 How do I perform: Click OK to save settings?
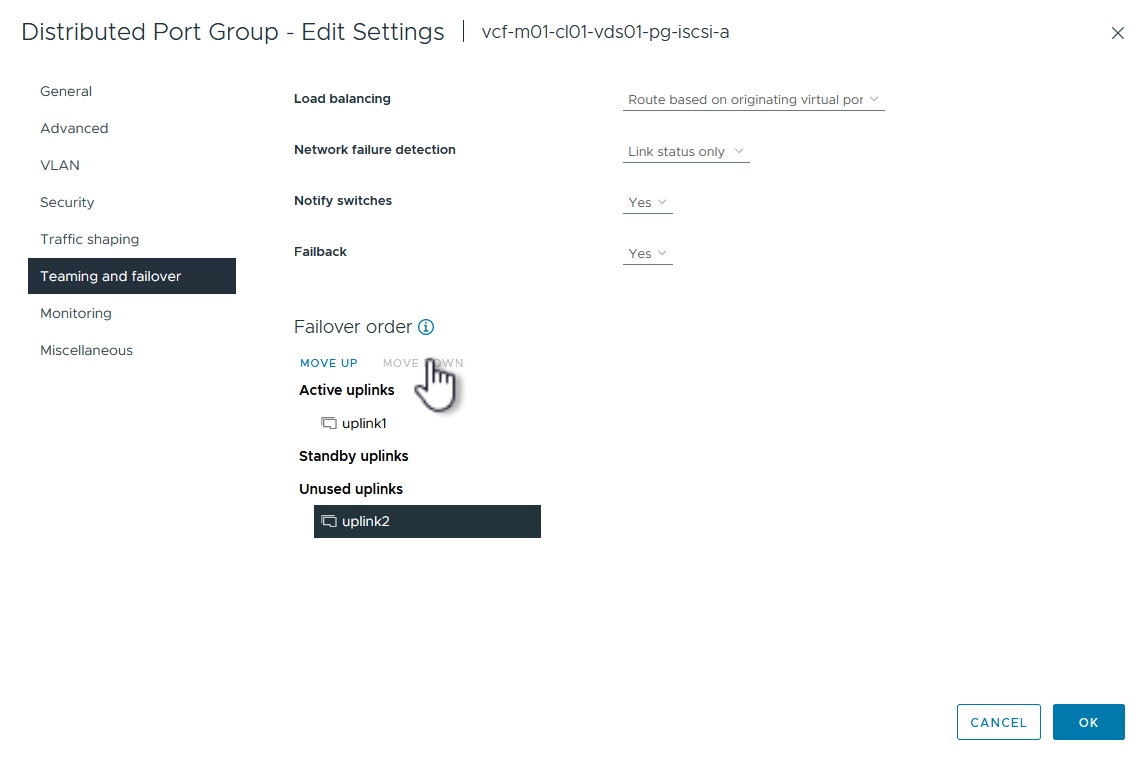pos(1088,722)
